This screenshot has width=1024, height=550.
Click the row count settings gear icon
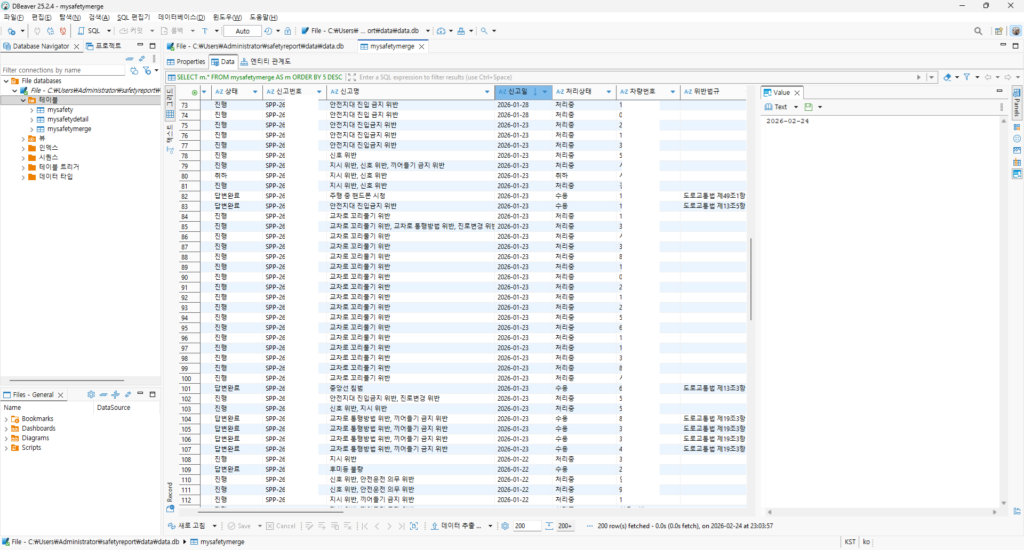(505, 525)
